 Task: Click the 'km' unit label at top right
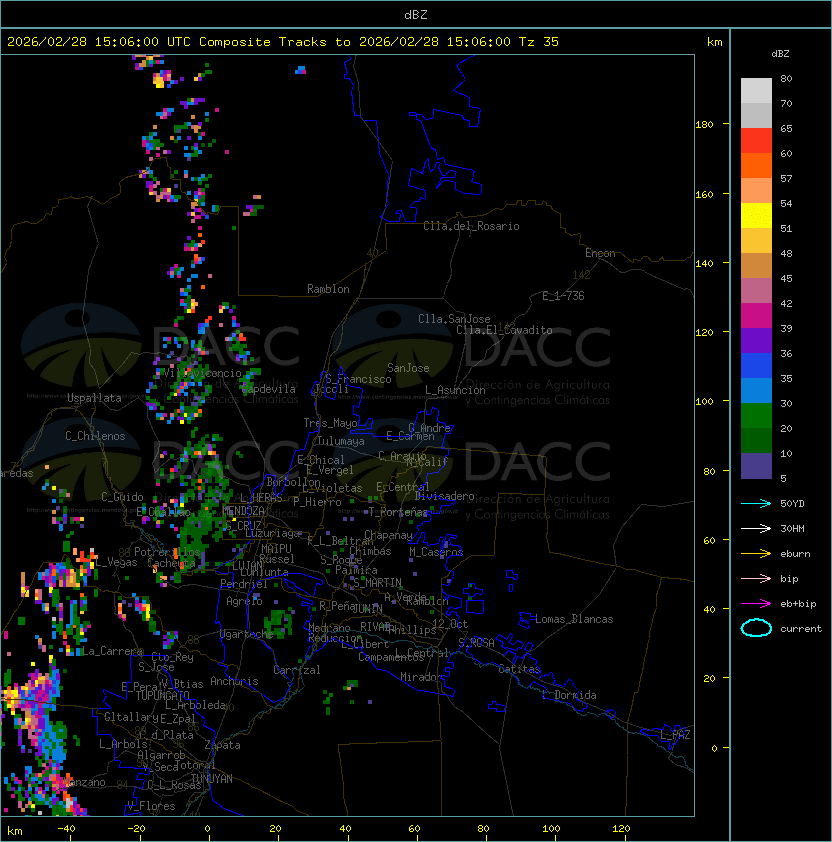[714, 42]
